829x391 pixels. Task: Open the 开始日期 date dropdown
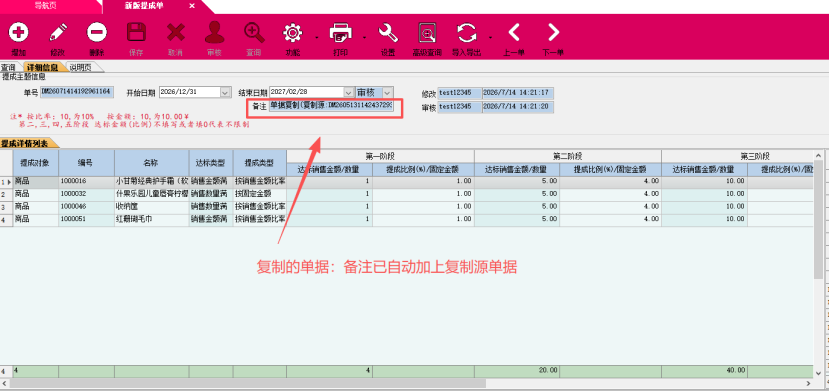click(x=225, y=92)
